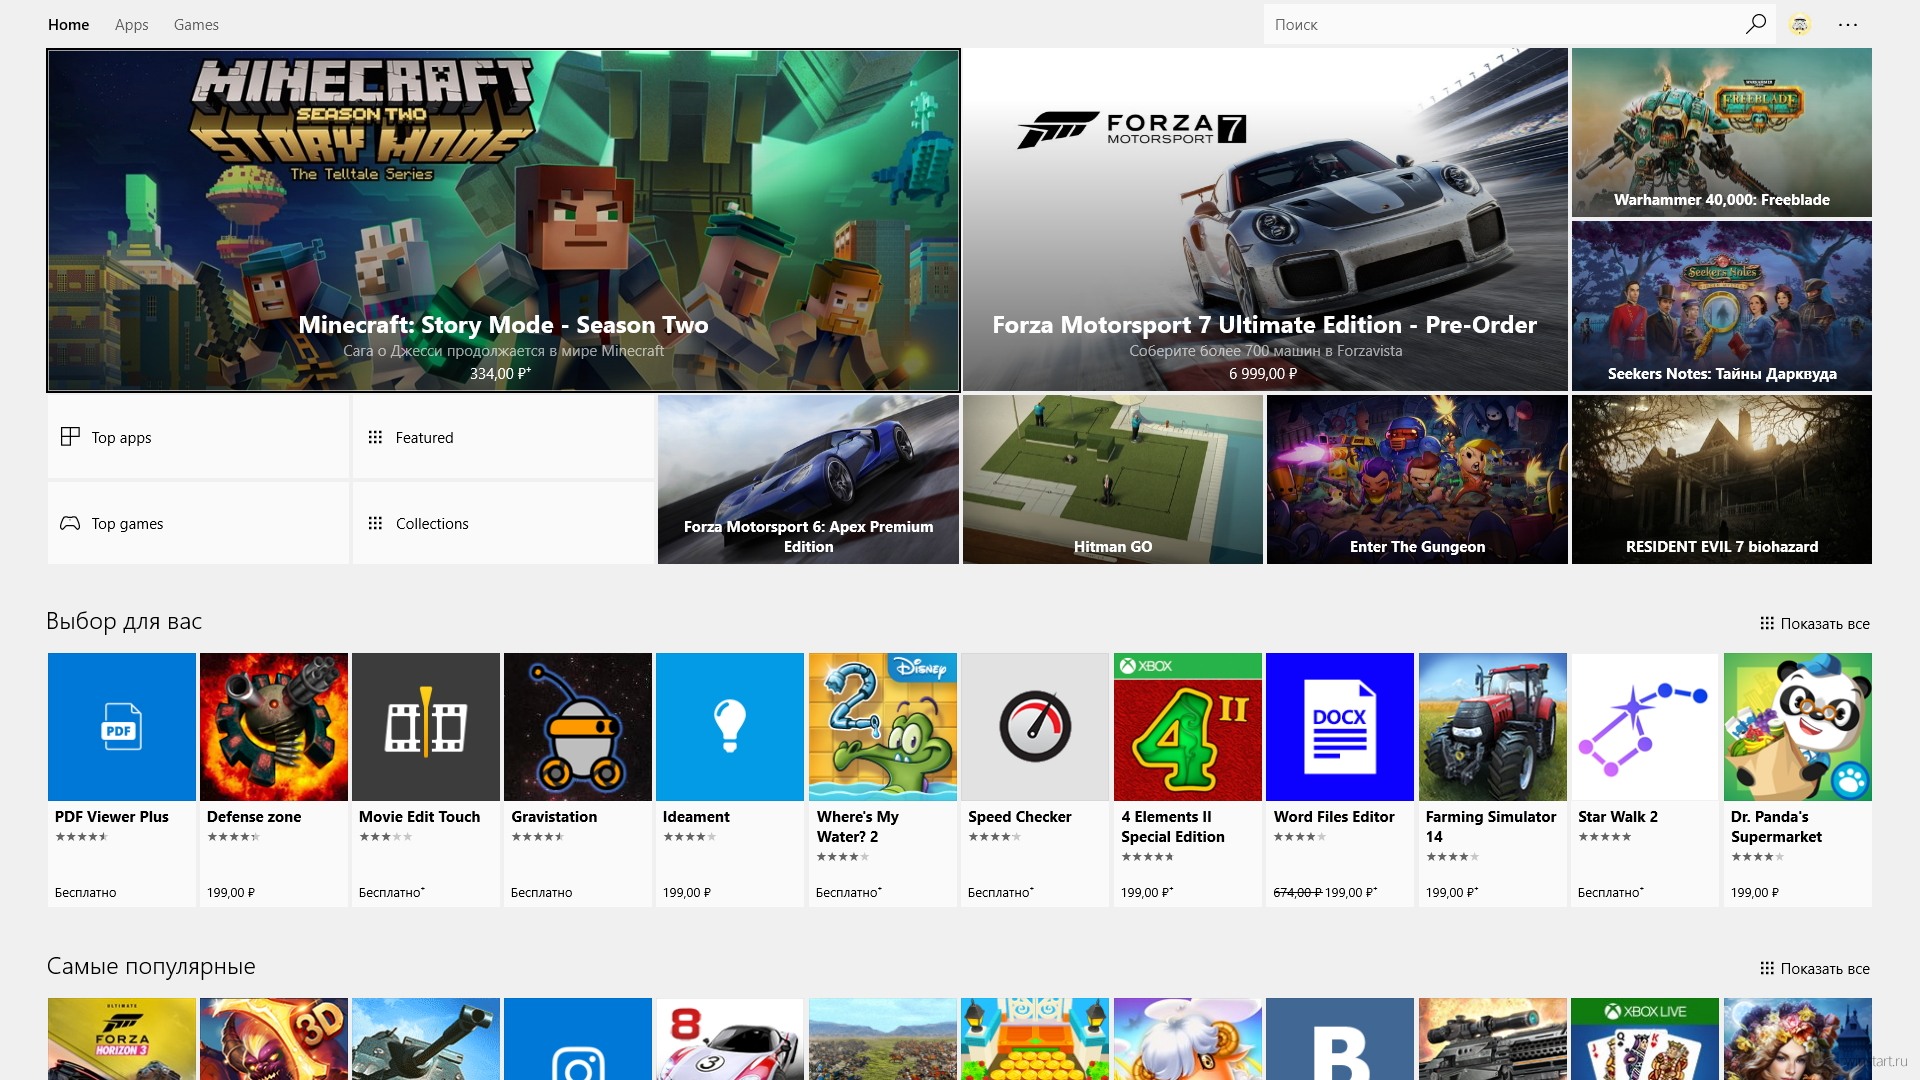
Task: Open Hitman GO tile
Action: pyautogui.click(x=1112, y=479)
